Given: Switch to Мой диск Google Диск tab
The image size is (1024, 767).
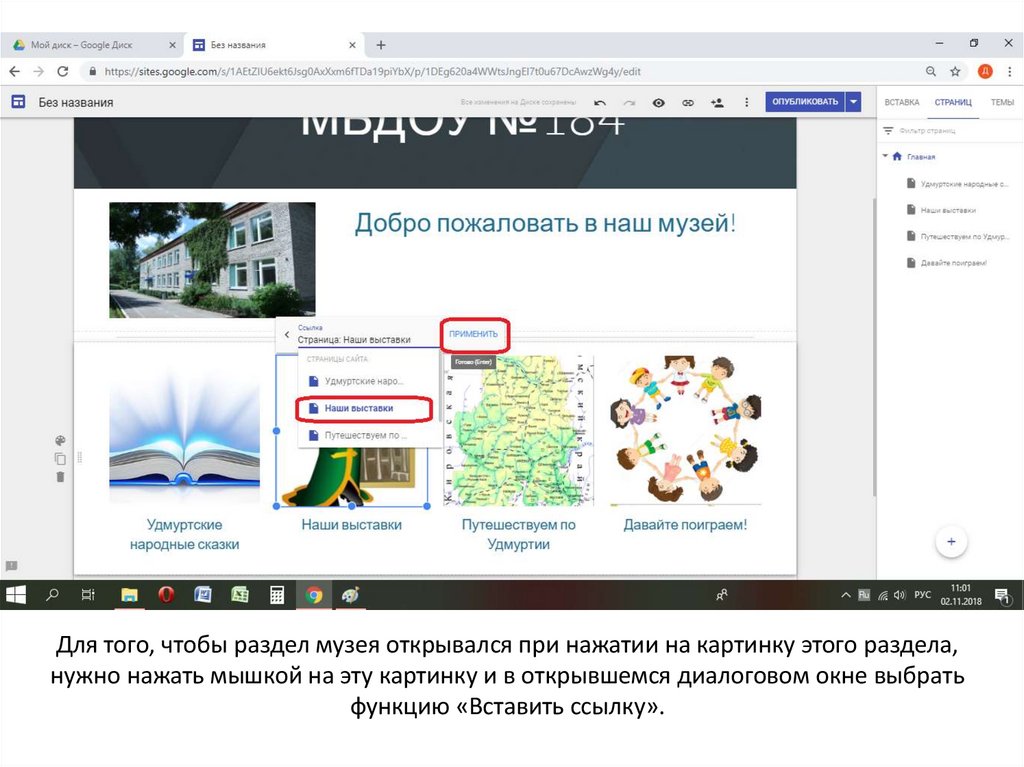Looking at the screenshot, I should click(95, 45).
